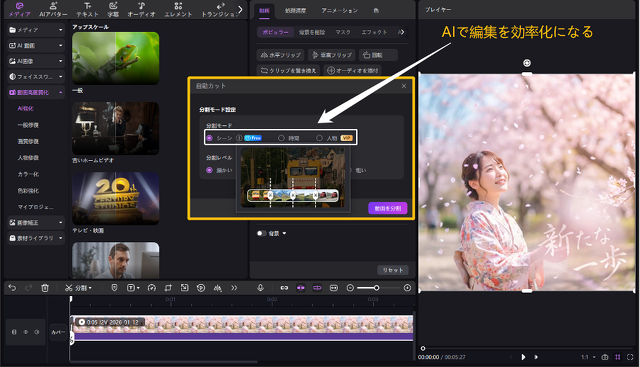Select the マイプロジェクト sidebar item
Screen dimensions: 640x367
click(x=35, y=207)
